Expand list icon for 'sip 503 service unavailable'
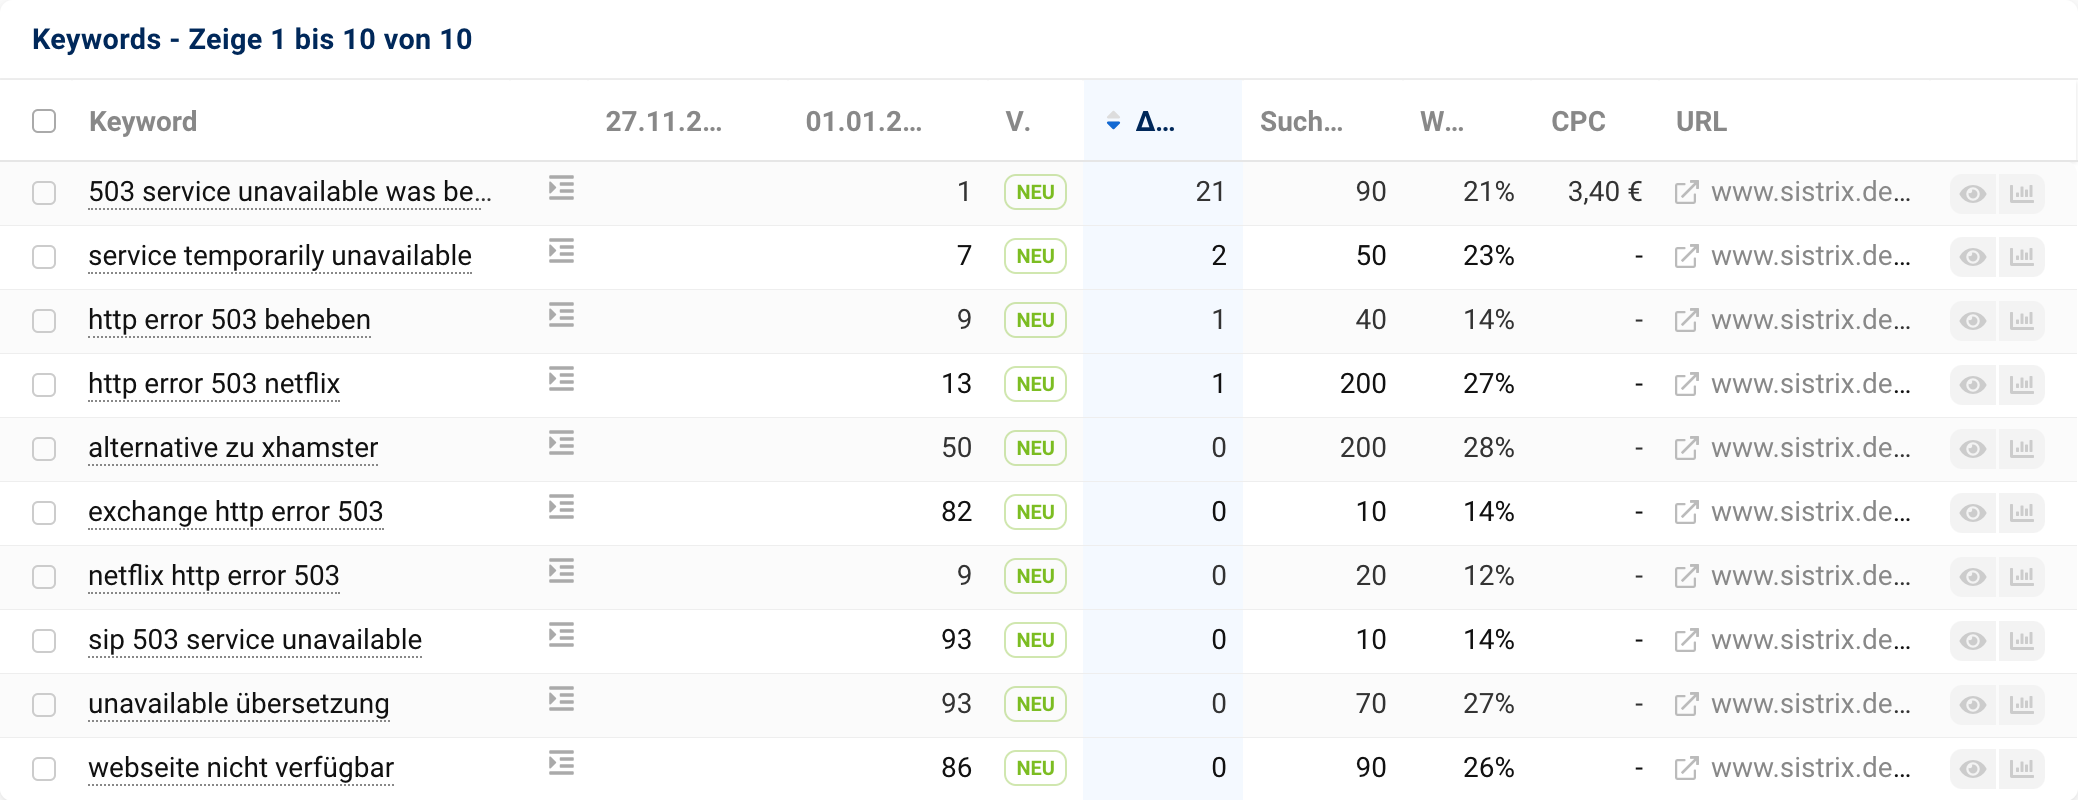 [561, 636]
